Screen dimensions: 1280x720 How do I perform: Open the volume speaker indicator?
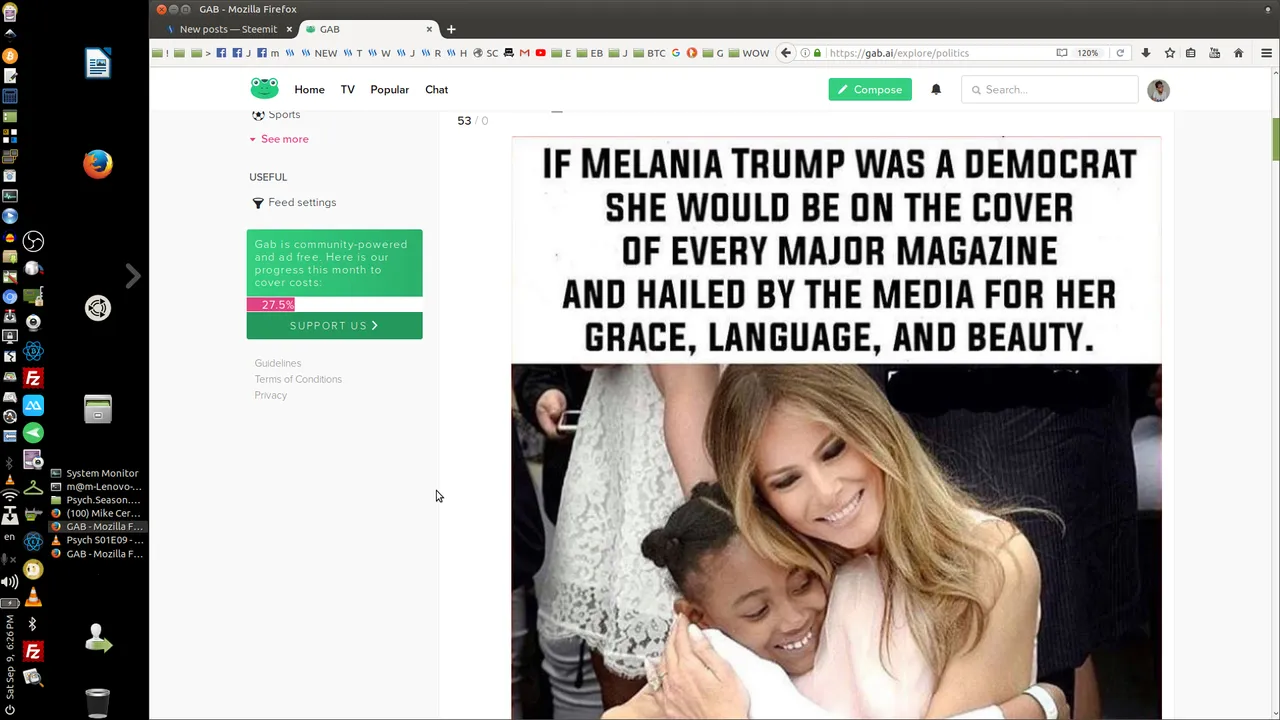click(10, 581)
